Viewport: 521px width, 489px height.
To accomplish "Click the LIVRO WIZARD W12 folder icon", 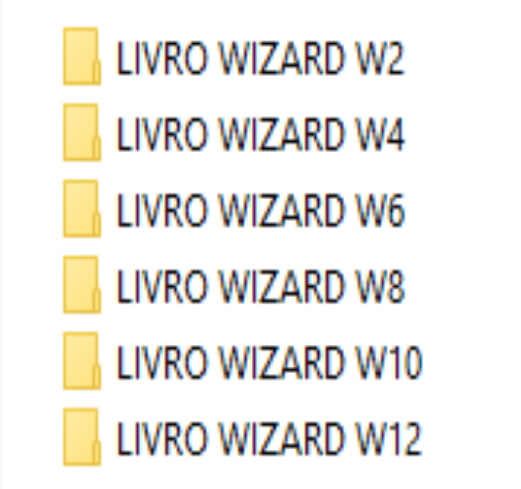I will tap(82, 437).
